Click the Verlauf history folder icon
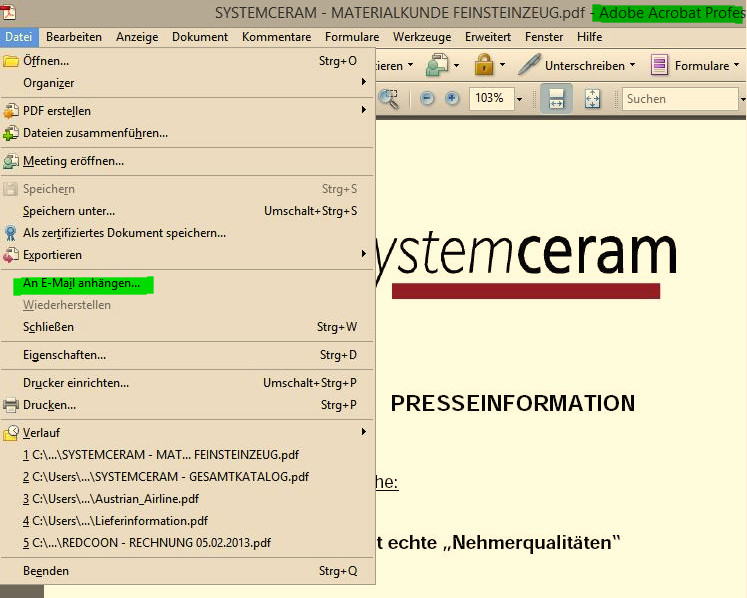The width and height of the screenshot is (747, 598). 11,433
